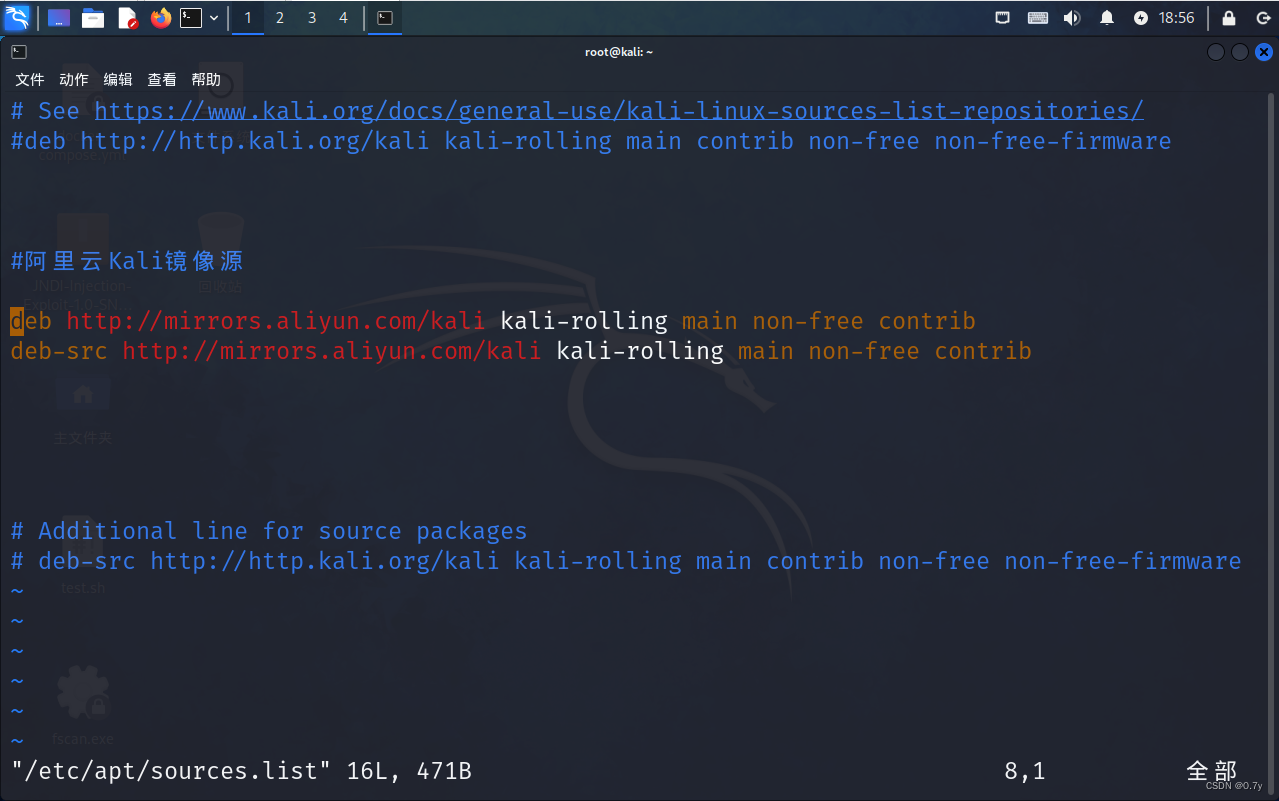Launch Firefox from the top panel
The height and width of the screenshot is (801, 1279).
[x=160, y=17]
